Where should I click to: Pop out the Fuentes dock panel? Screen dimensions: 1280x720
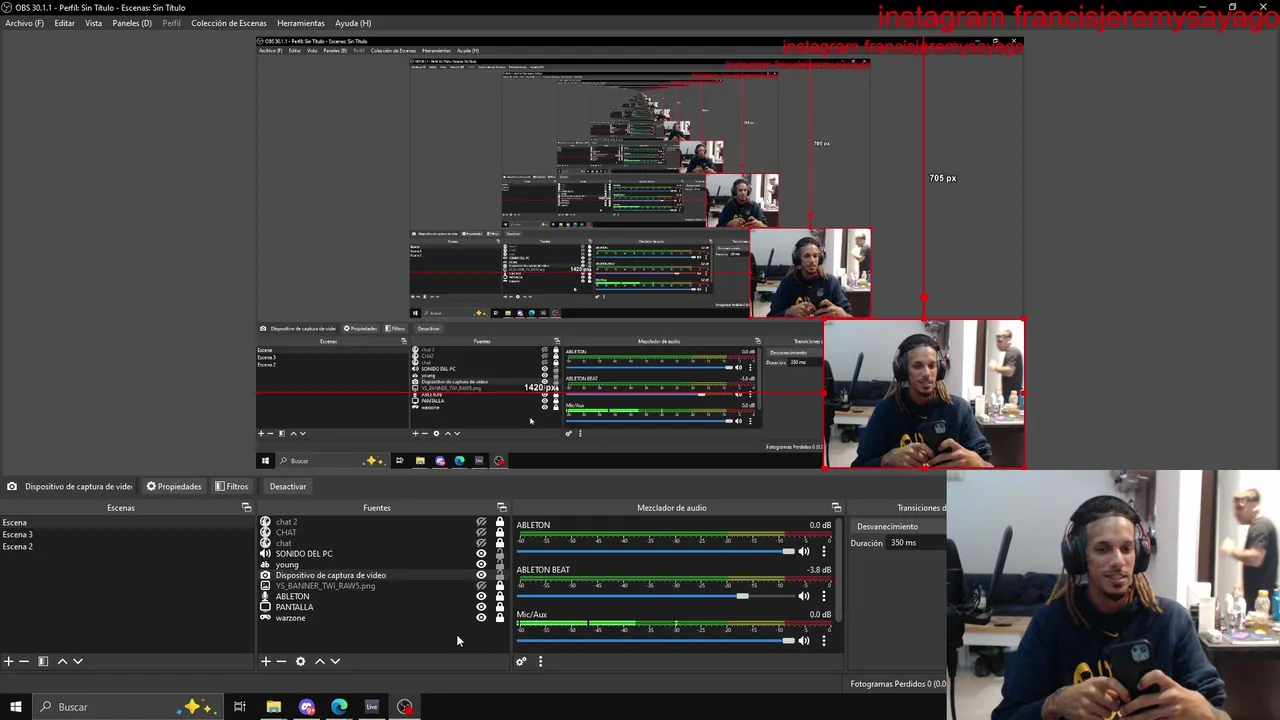(502, 508)
